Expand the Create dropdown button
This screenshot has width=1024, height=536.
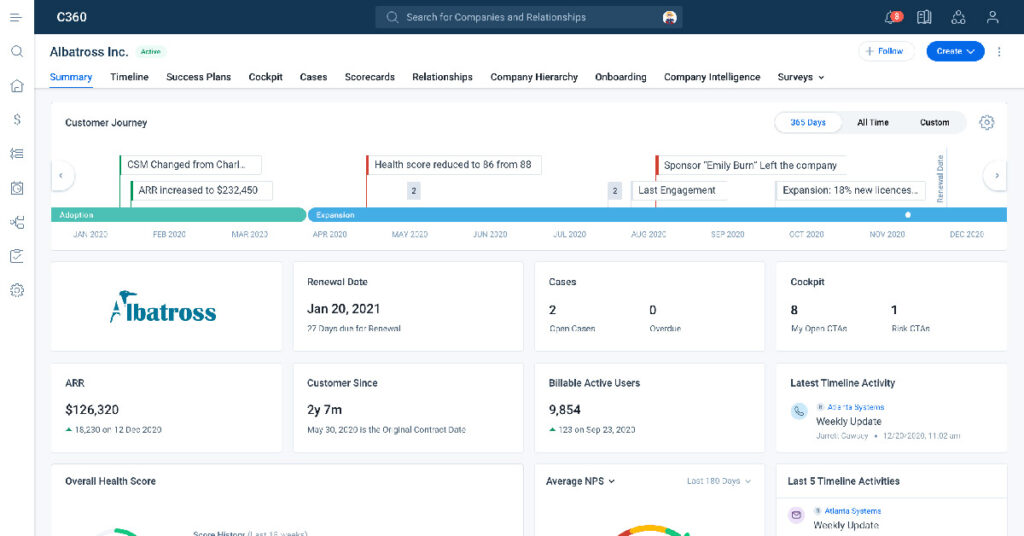[x=955, y=51]
